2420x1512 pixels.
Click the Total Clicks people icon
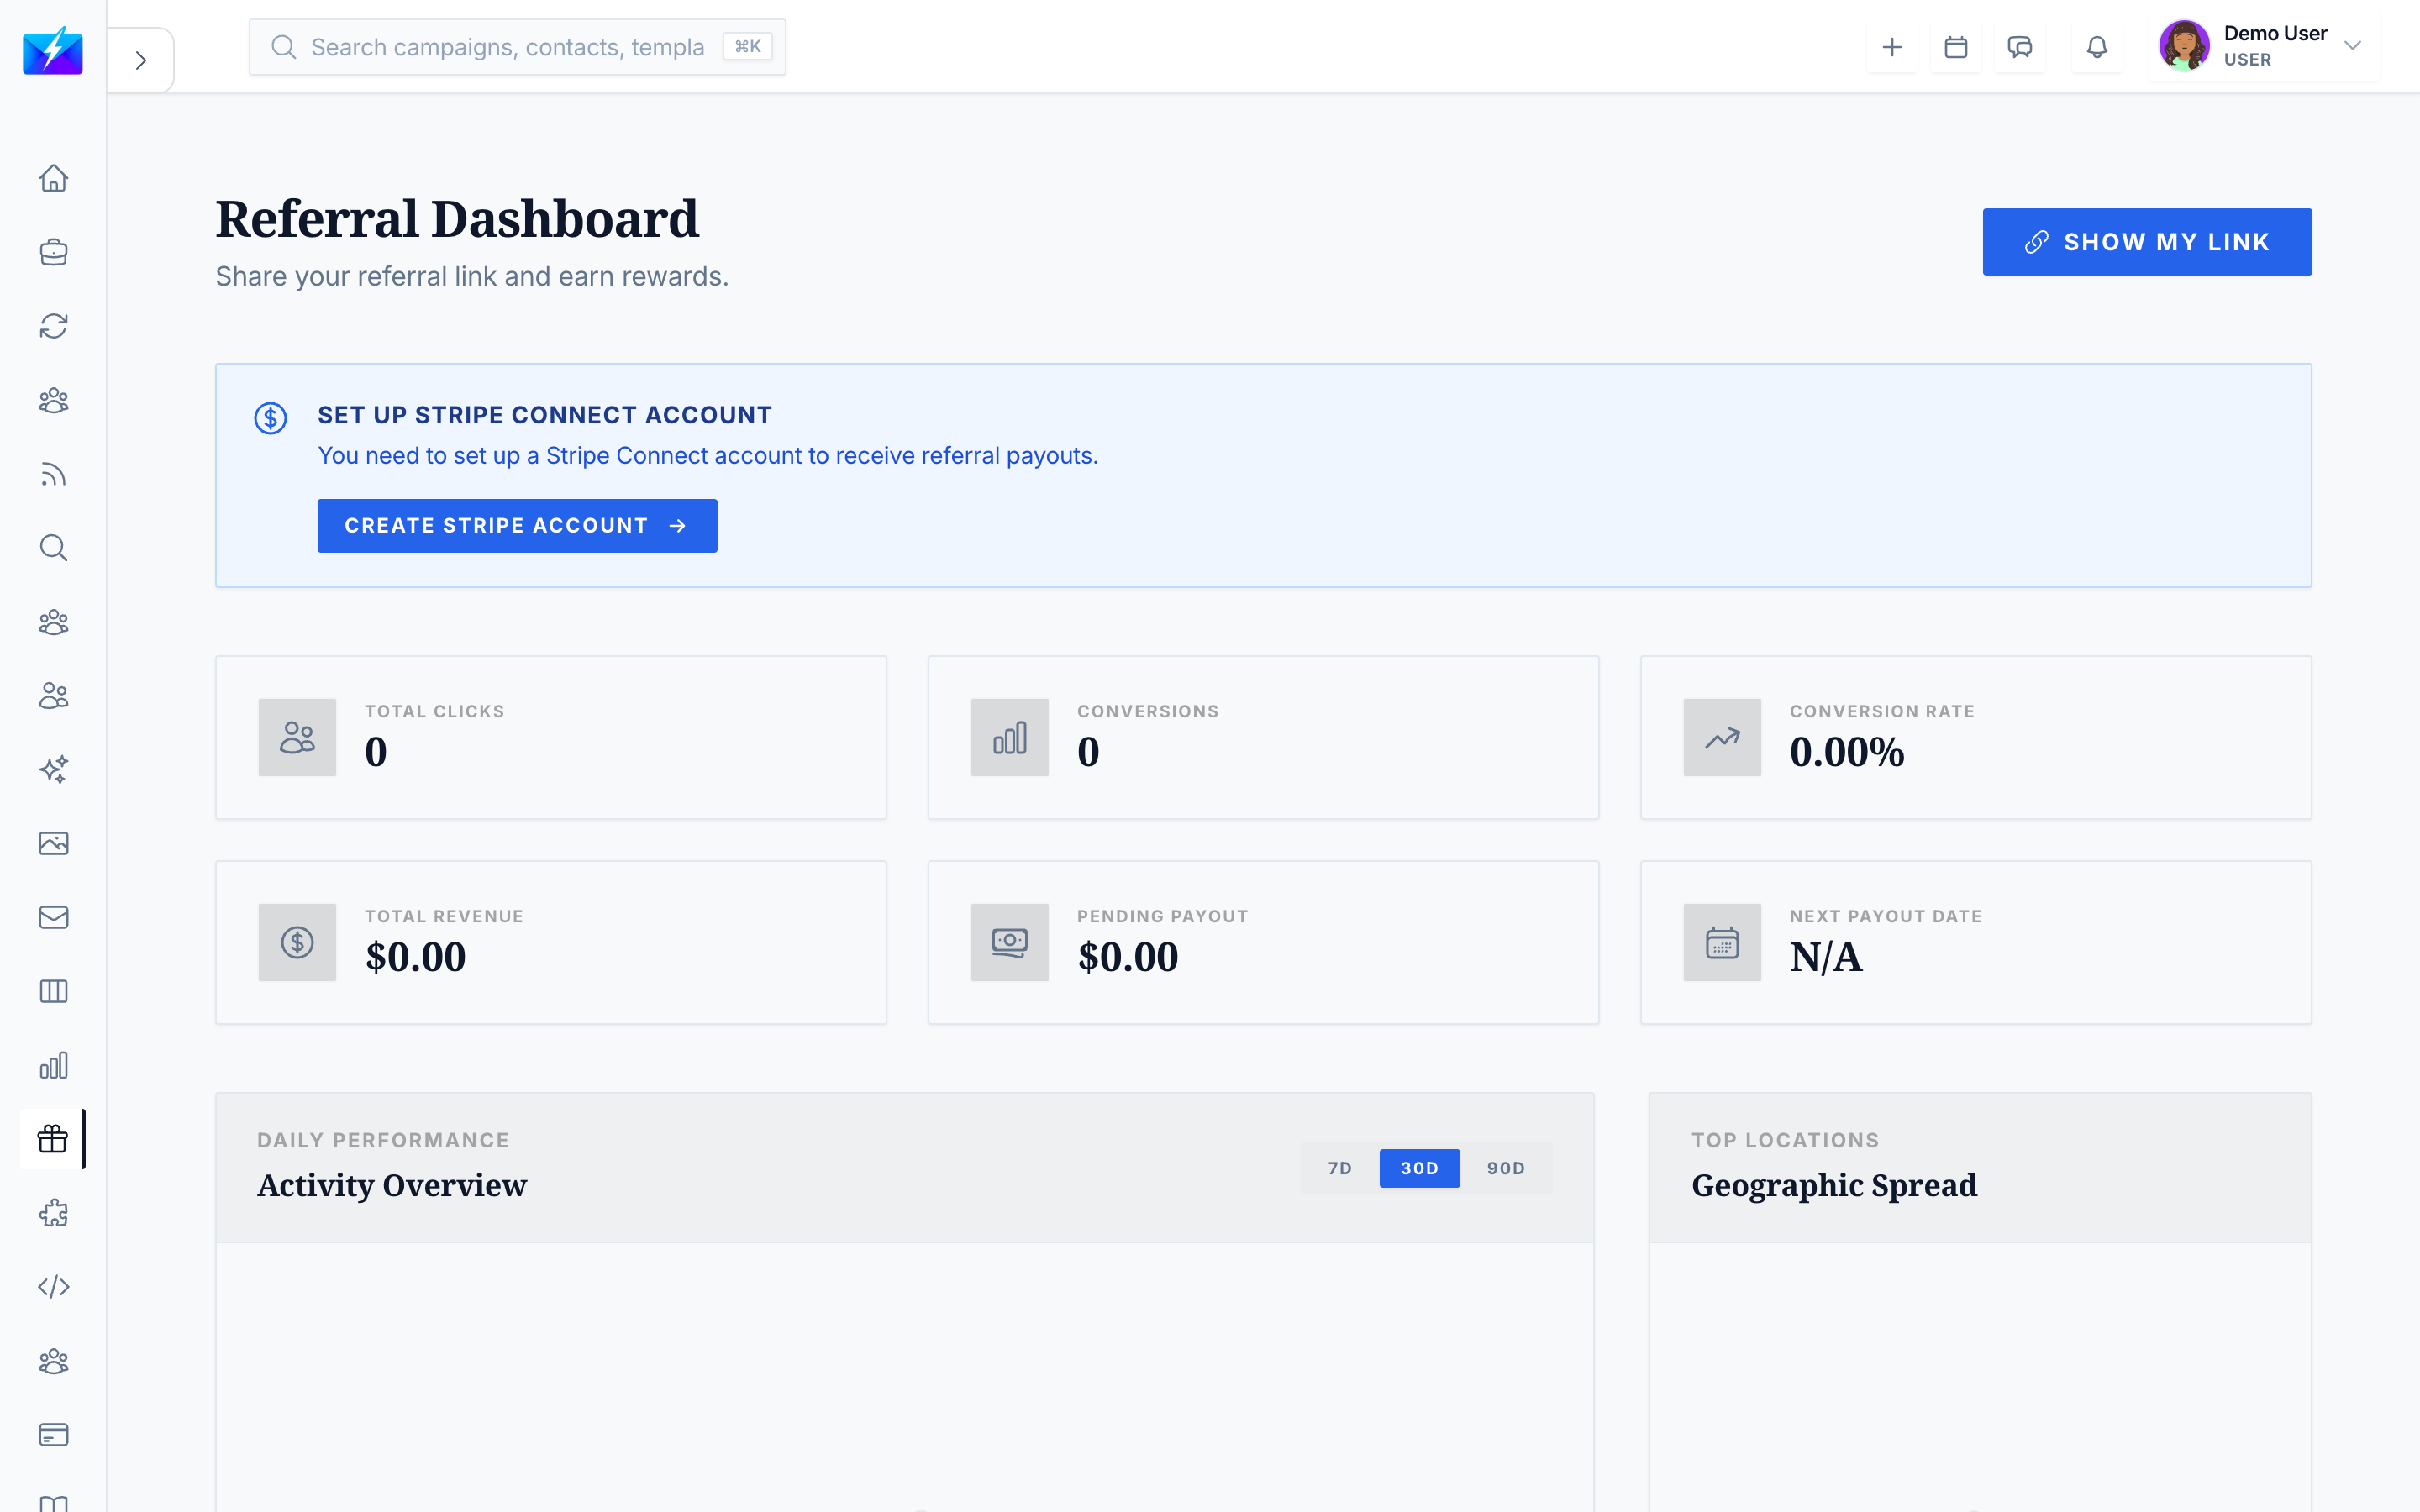297,737
